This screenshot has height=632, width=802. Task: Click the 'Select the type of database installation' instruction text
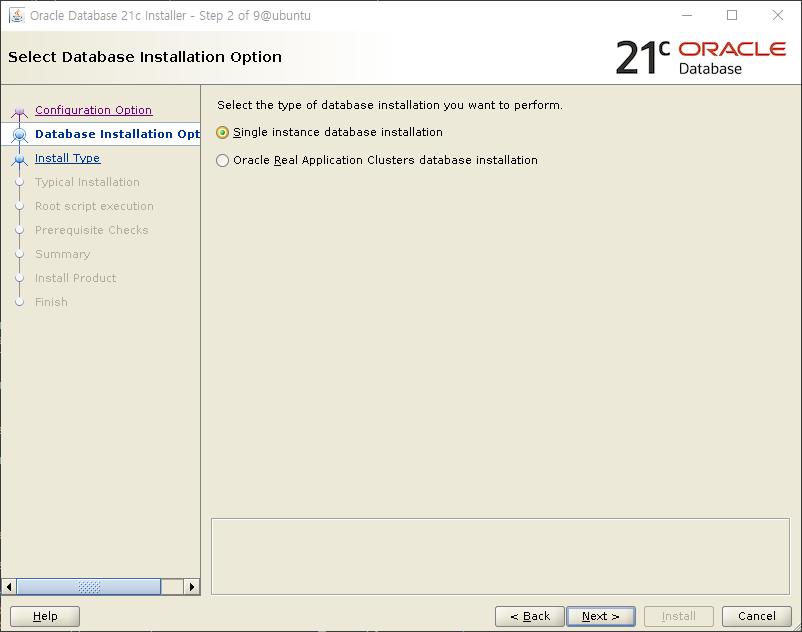(390, 105)
